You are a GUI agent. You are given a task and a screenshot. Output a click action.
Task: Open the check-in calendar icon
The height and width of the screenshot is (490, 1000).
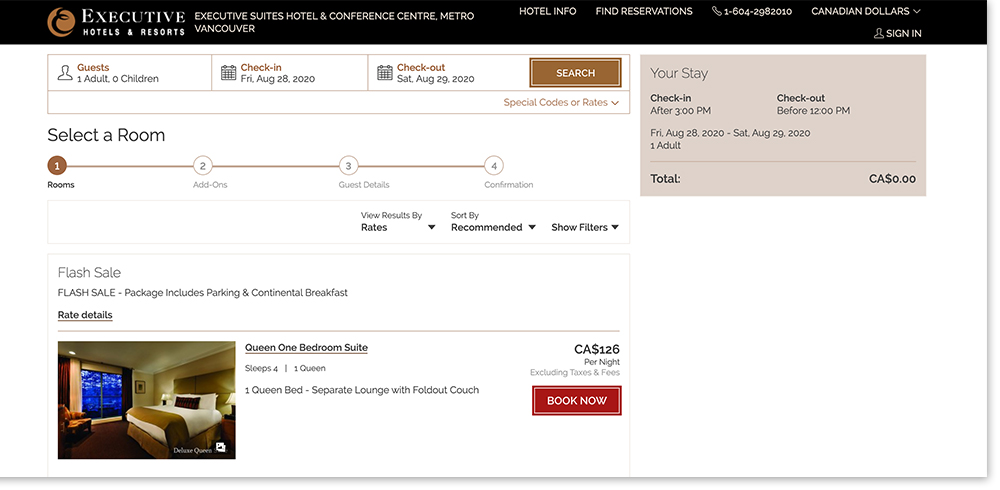[228, 73]
